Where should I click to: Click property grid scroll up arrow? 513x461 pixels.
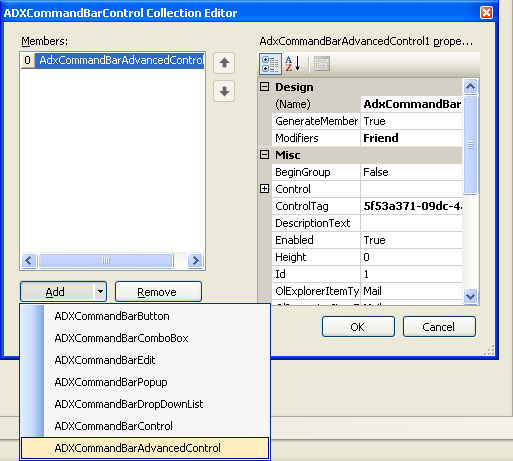[x=471, y=87]
